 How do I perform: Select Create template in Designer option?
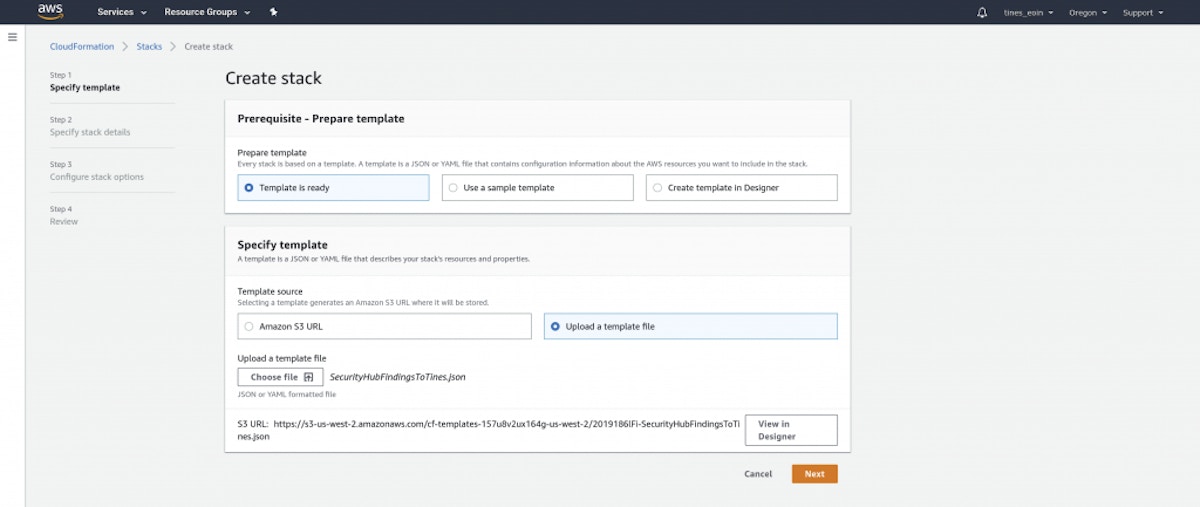click(657, 188)
